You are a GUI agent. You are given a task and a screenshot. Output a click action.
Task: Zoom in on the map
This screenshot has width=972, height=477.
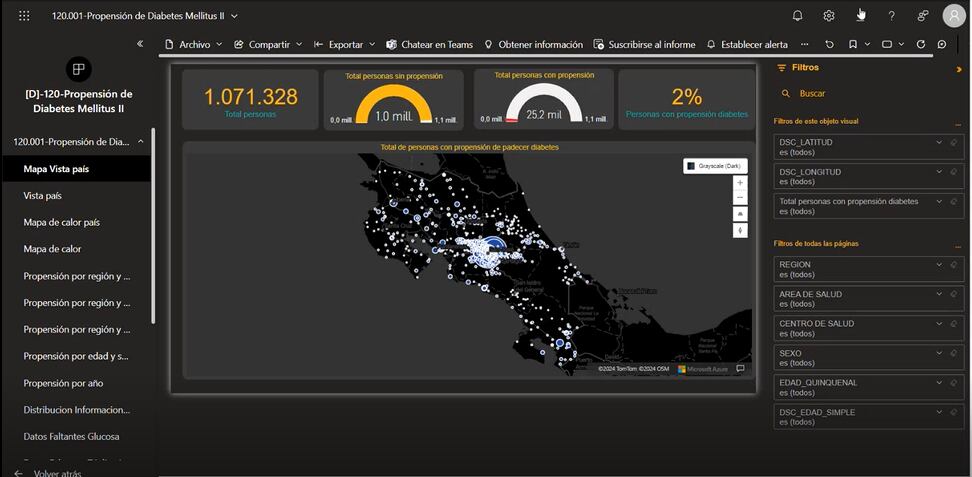tap(740, 183)
